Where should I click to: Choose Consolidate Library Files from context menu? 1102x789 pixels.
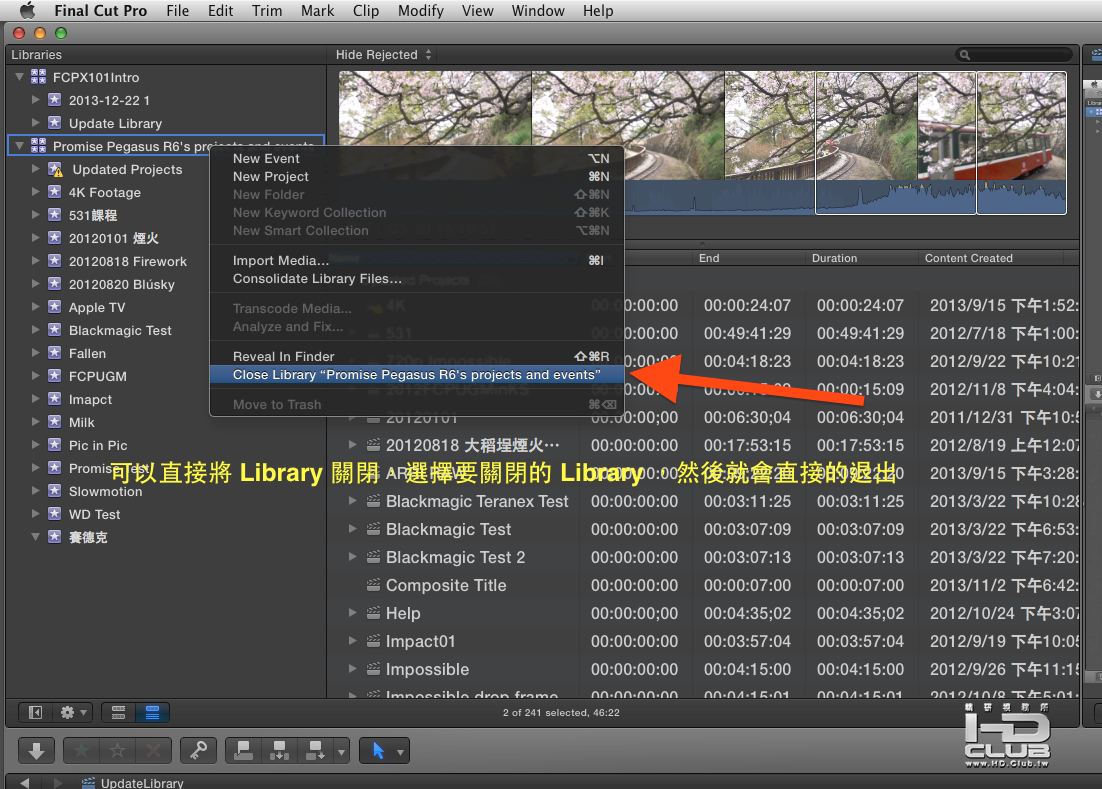(417, 278)
